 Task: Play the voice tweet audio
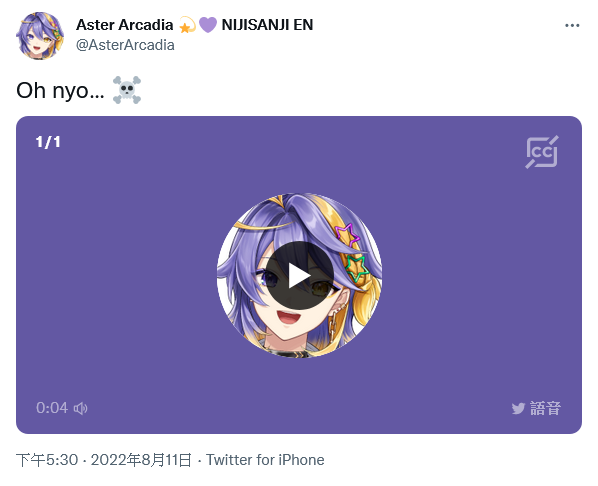pos(299,275)
